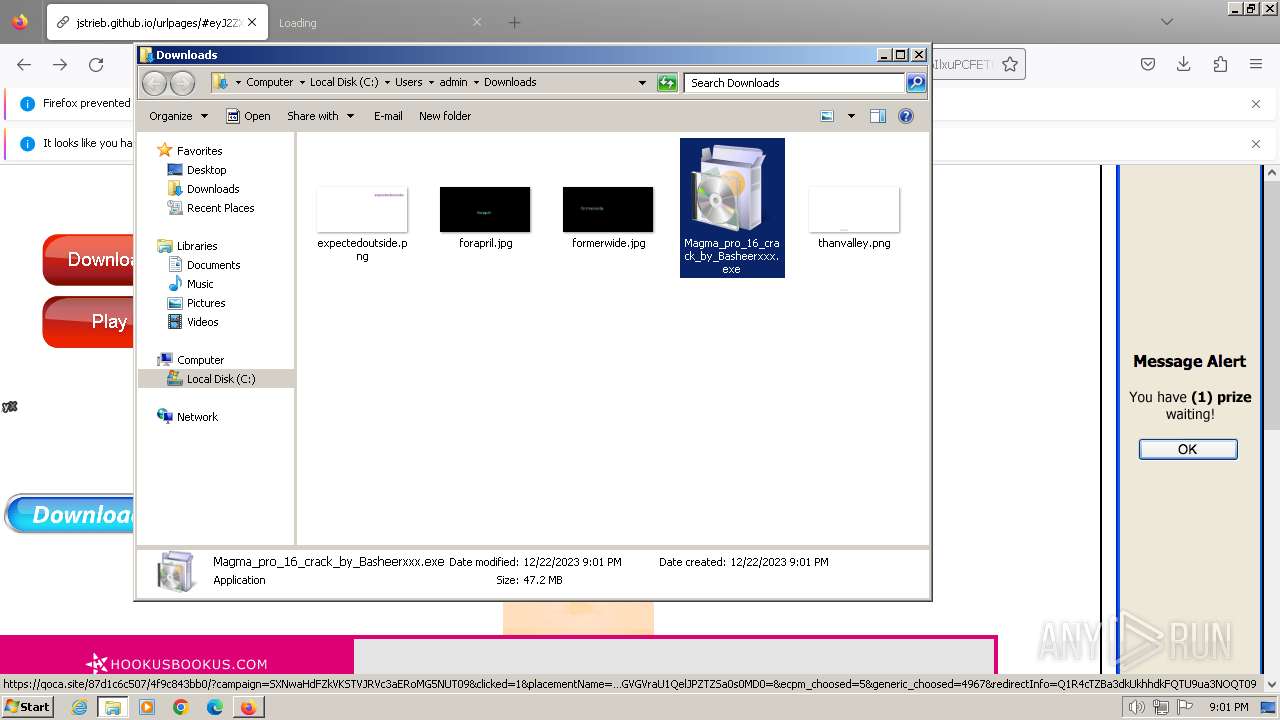Image resolution: width=1280 pixels, height=720 pixels.
Task: Toggle the preview pane icon
Action: click(878, 116)
